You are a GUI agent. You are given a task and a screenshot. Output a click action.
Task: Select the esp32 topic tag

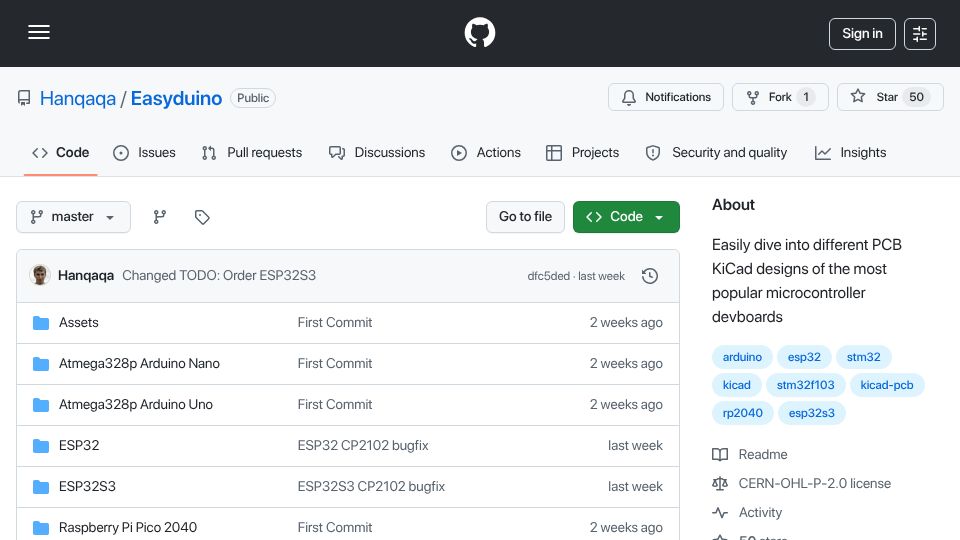(804, 357)
